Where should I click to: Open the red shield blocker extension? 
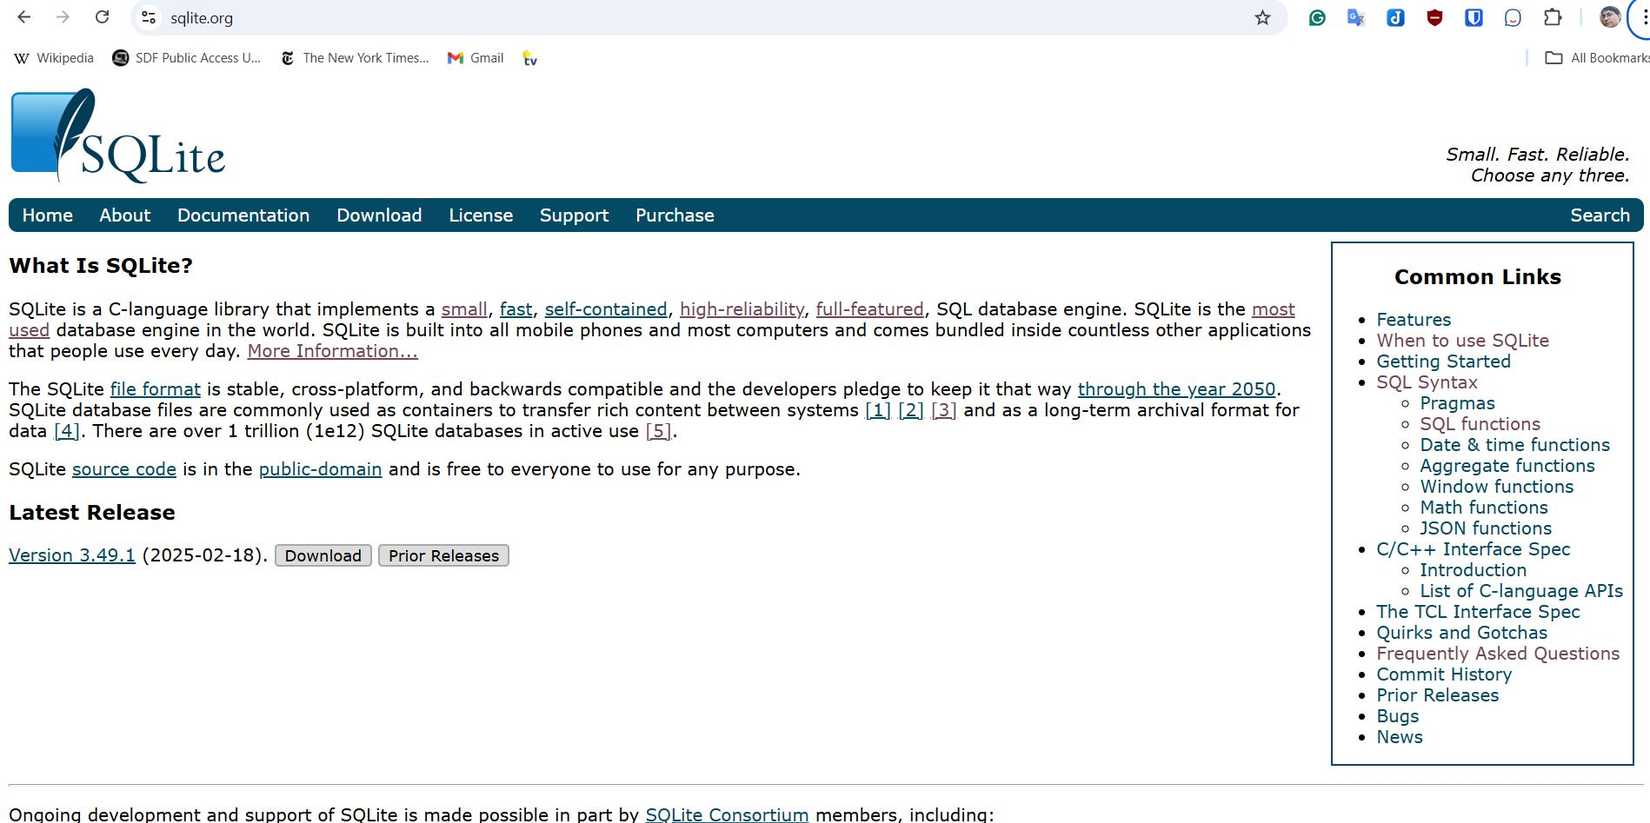(x=1434, y=17)
